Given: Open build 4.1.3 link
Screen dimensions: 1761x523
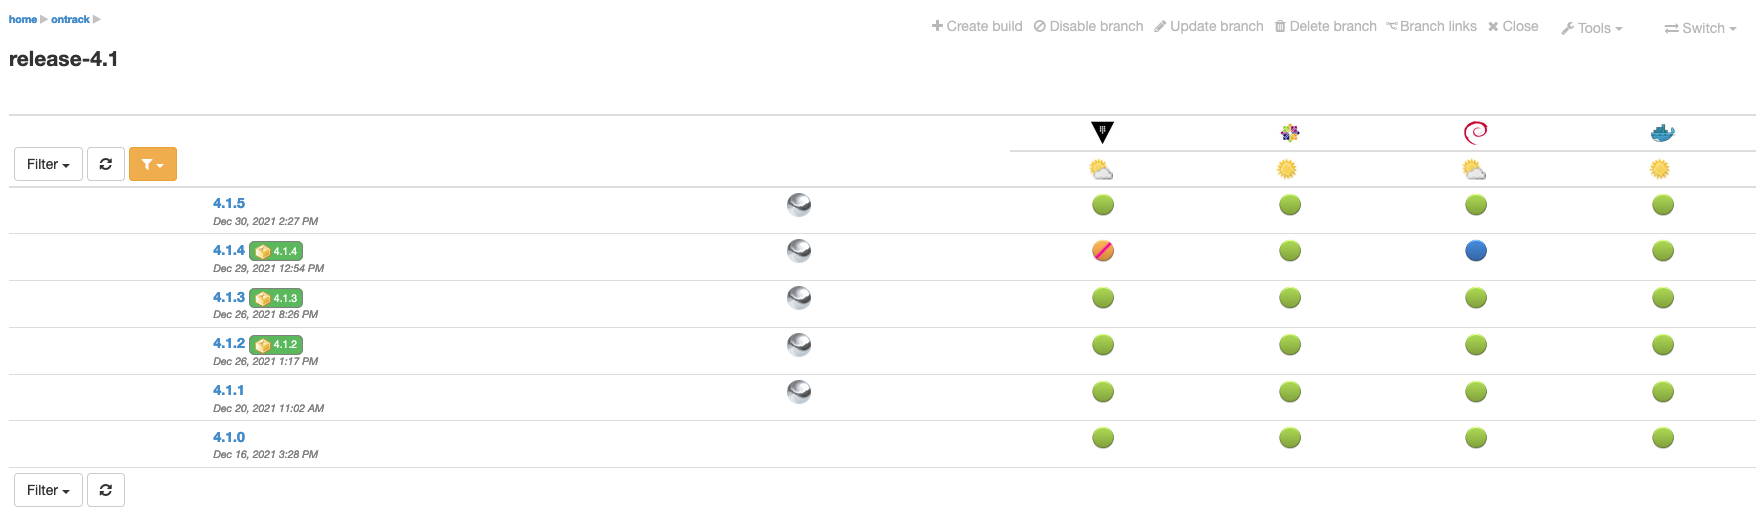Looking at the screenshot, I should coord(228,297).
